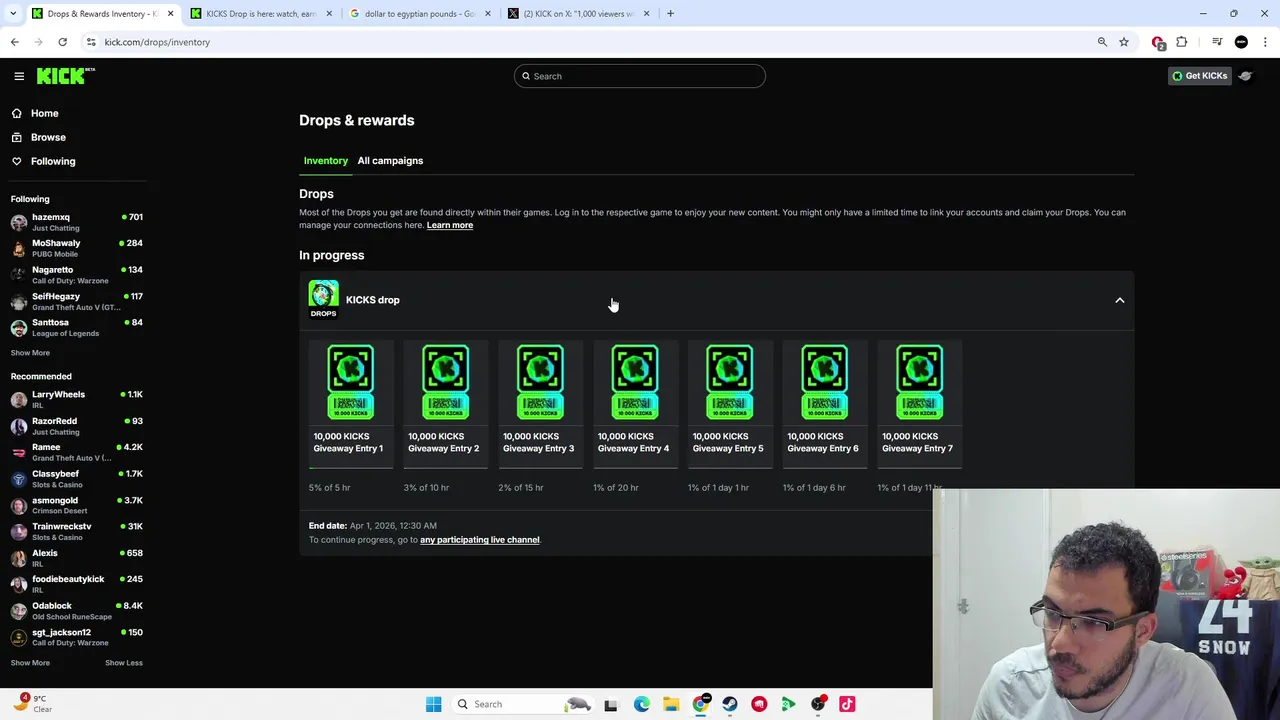Open Alexis recommended channel
Viewport: 1280px width, 720px height.
[77, 558]
